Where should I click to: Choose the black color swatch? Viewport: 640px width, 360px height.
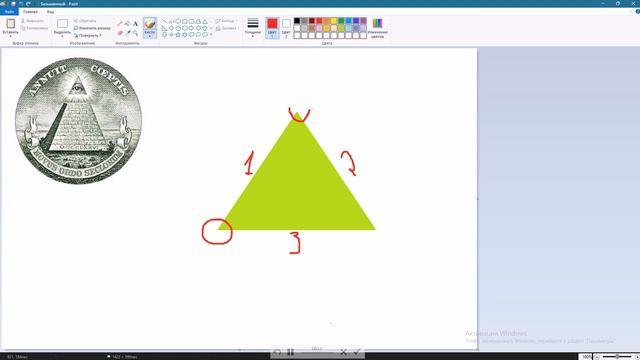point(297,21)
